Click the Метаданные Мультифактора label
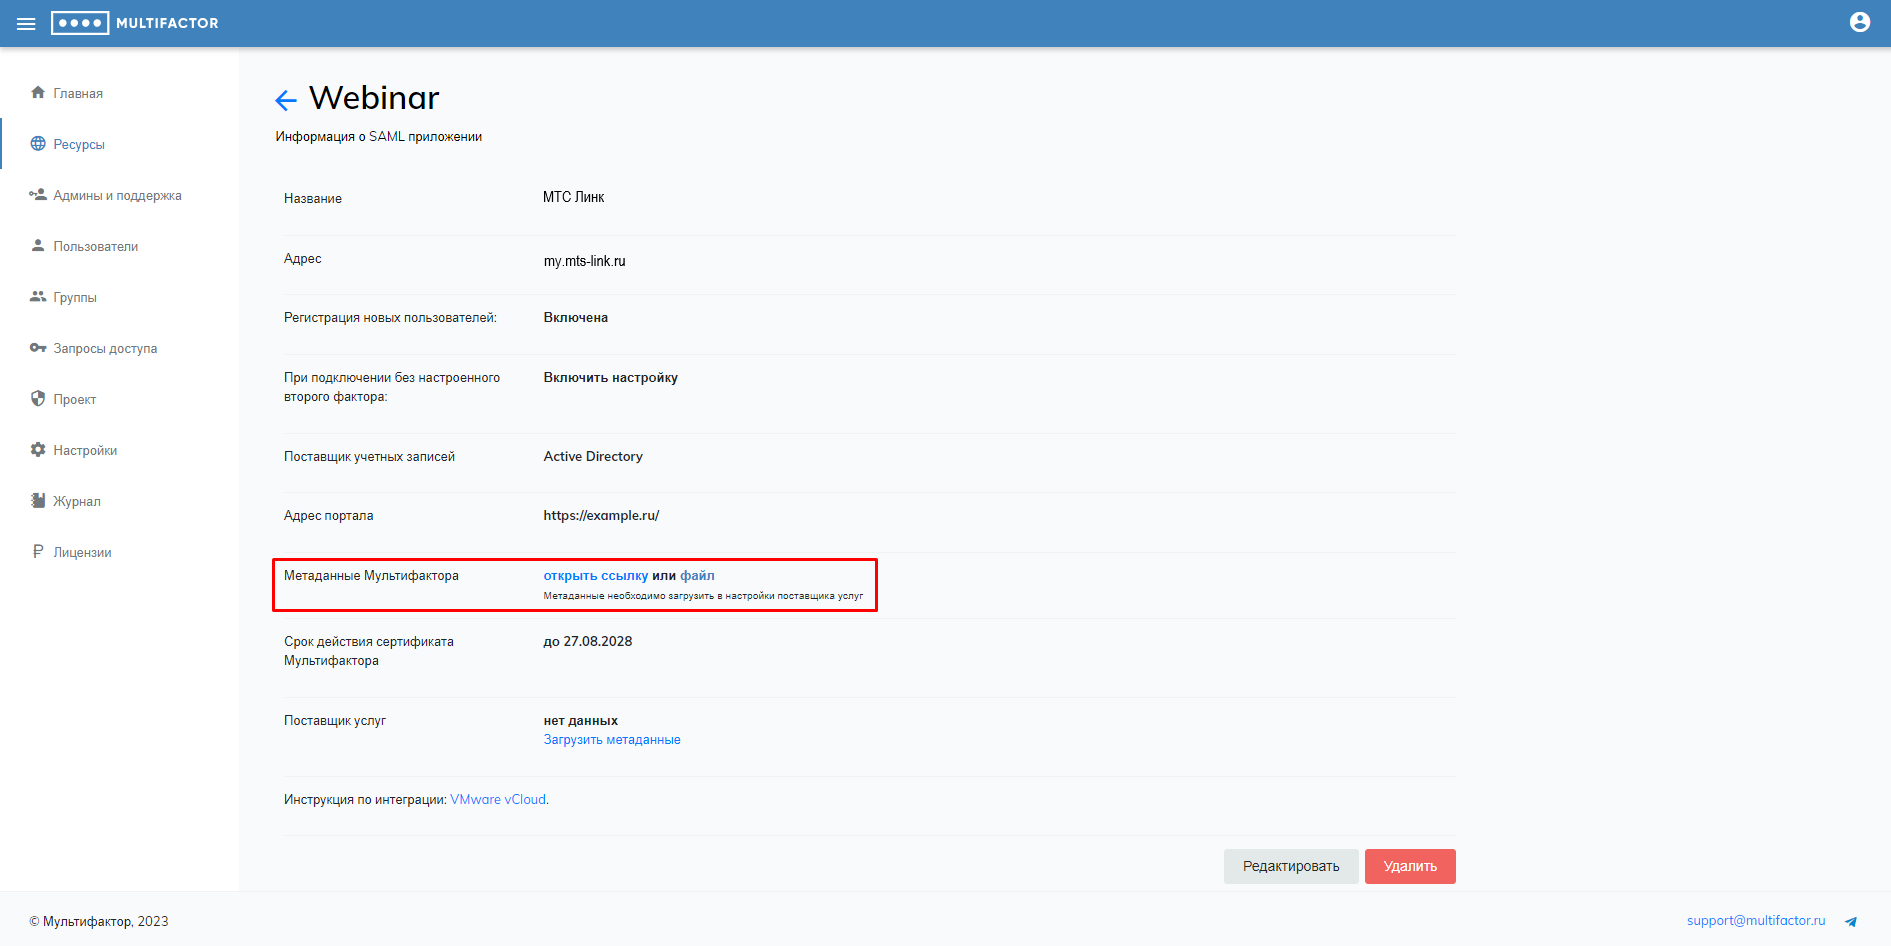The height and width of the screenshot is (946, 1891). pyautogui.click(x=371, y=576)
